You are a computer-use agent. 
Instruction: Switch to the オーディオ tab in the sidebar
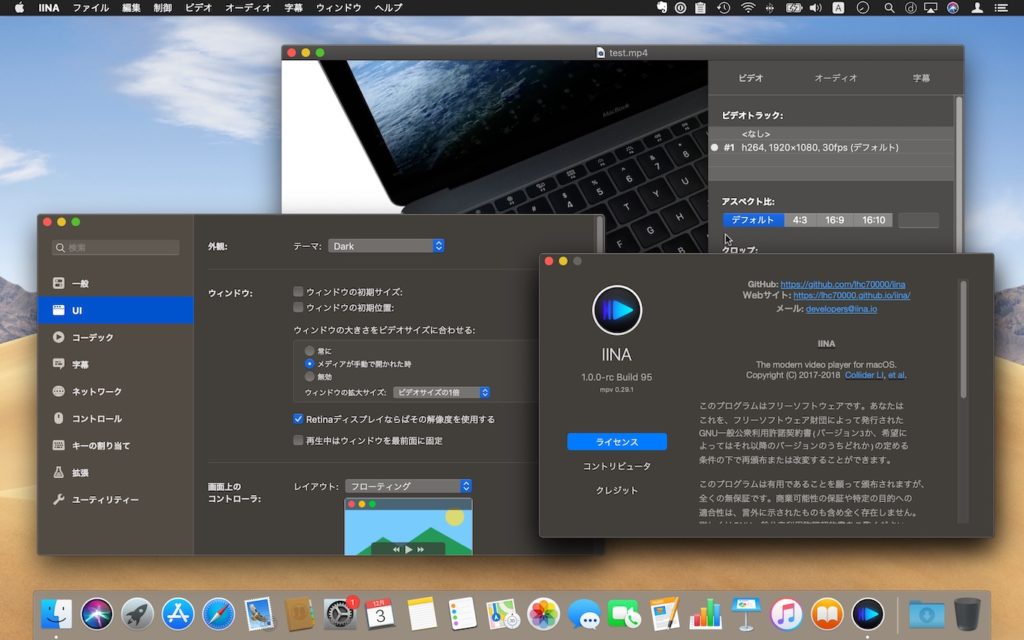(835, 78)
